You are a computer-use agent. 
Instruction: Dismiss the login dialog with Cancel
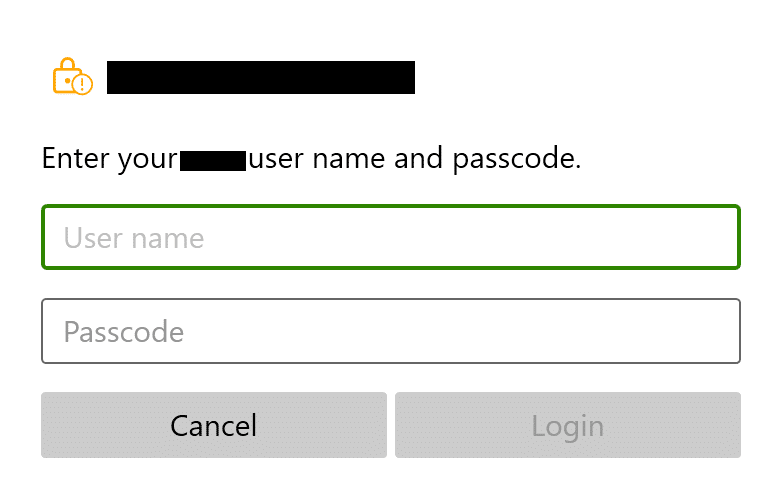(x=213, y=425)
